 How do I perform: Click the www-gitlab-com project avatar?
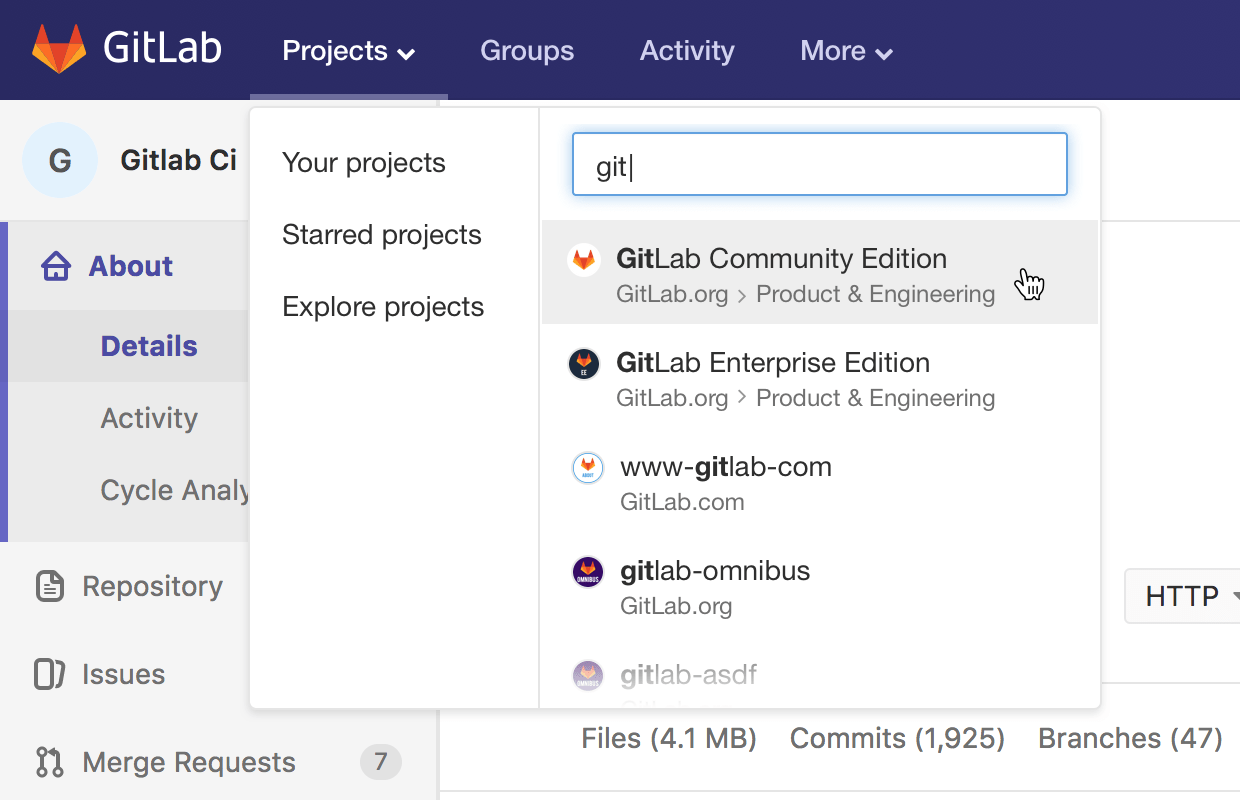[x=588, y=468]
